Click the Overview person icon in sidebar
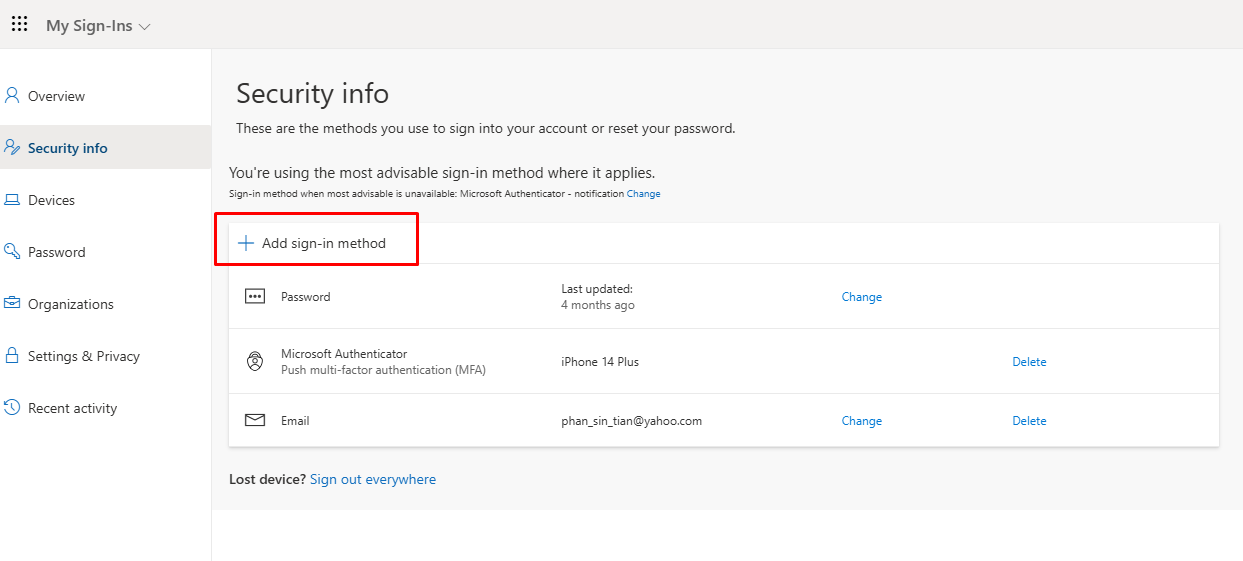 coord(12,96)
